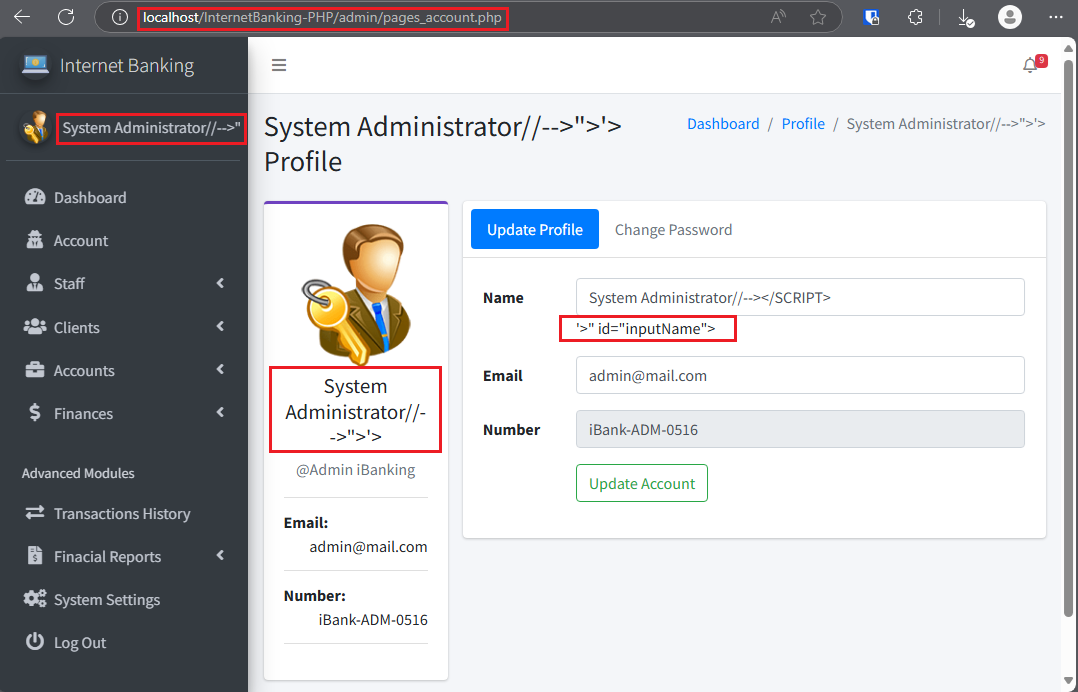1078x692 pixels.
Task: Click the Clients group icon
Action: click(x=35, y=326)
